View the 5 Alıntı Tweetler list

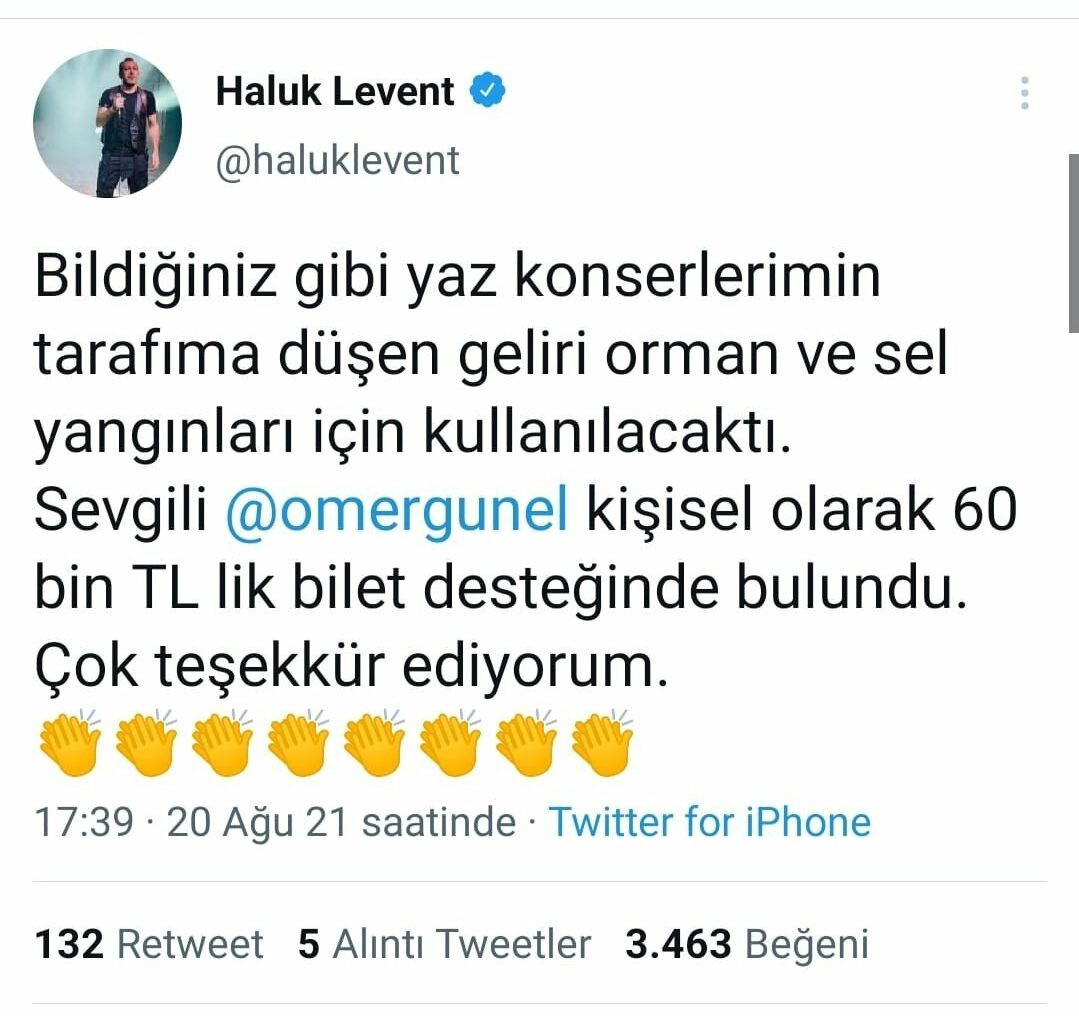click(x=445, y=944)
